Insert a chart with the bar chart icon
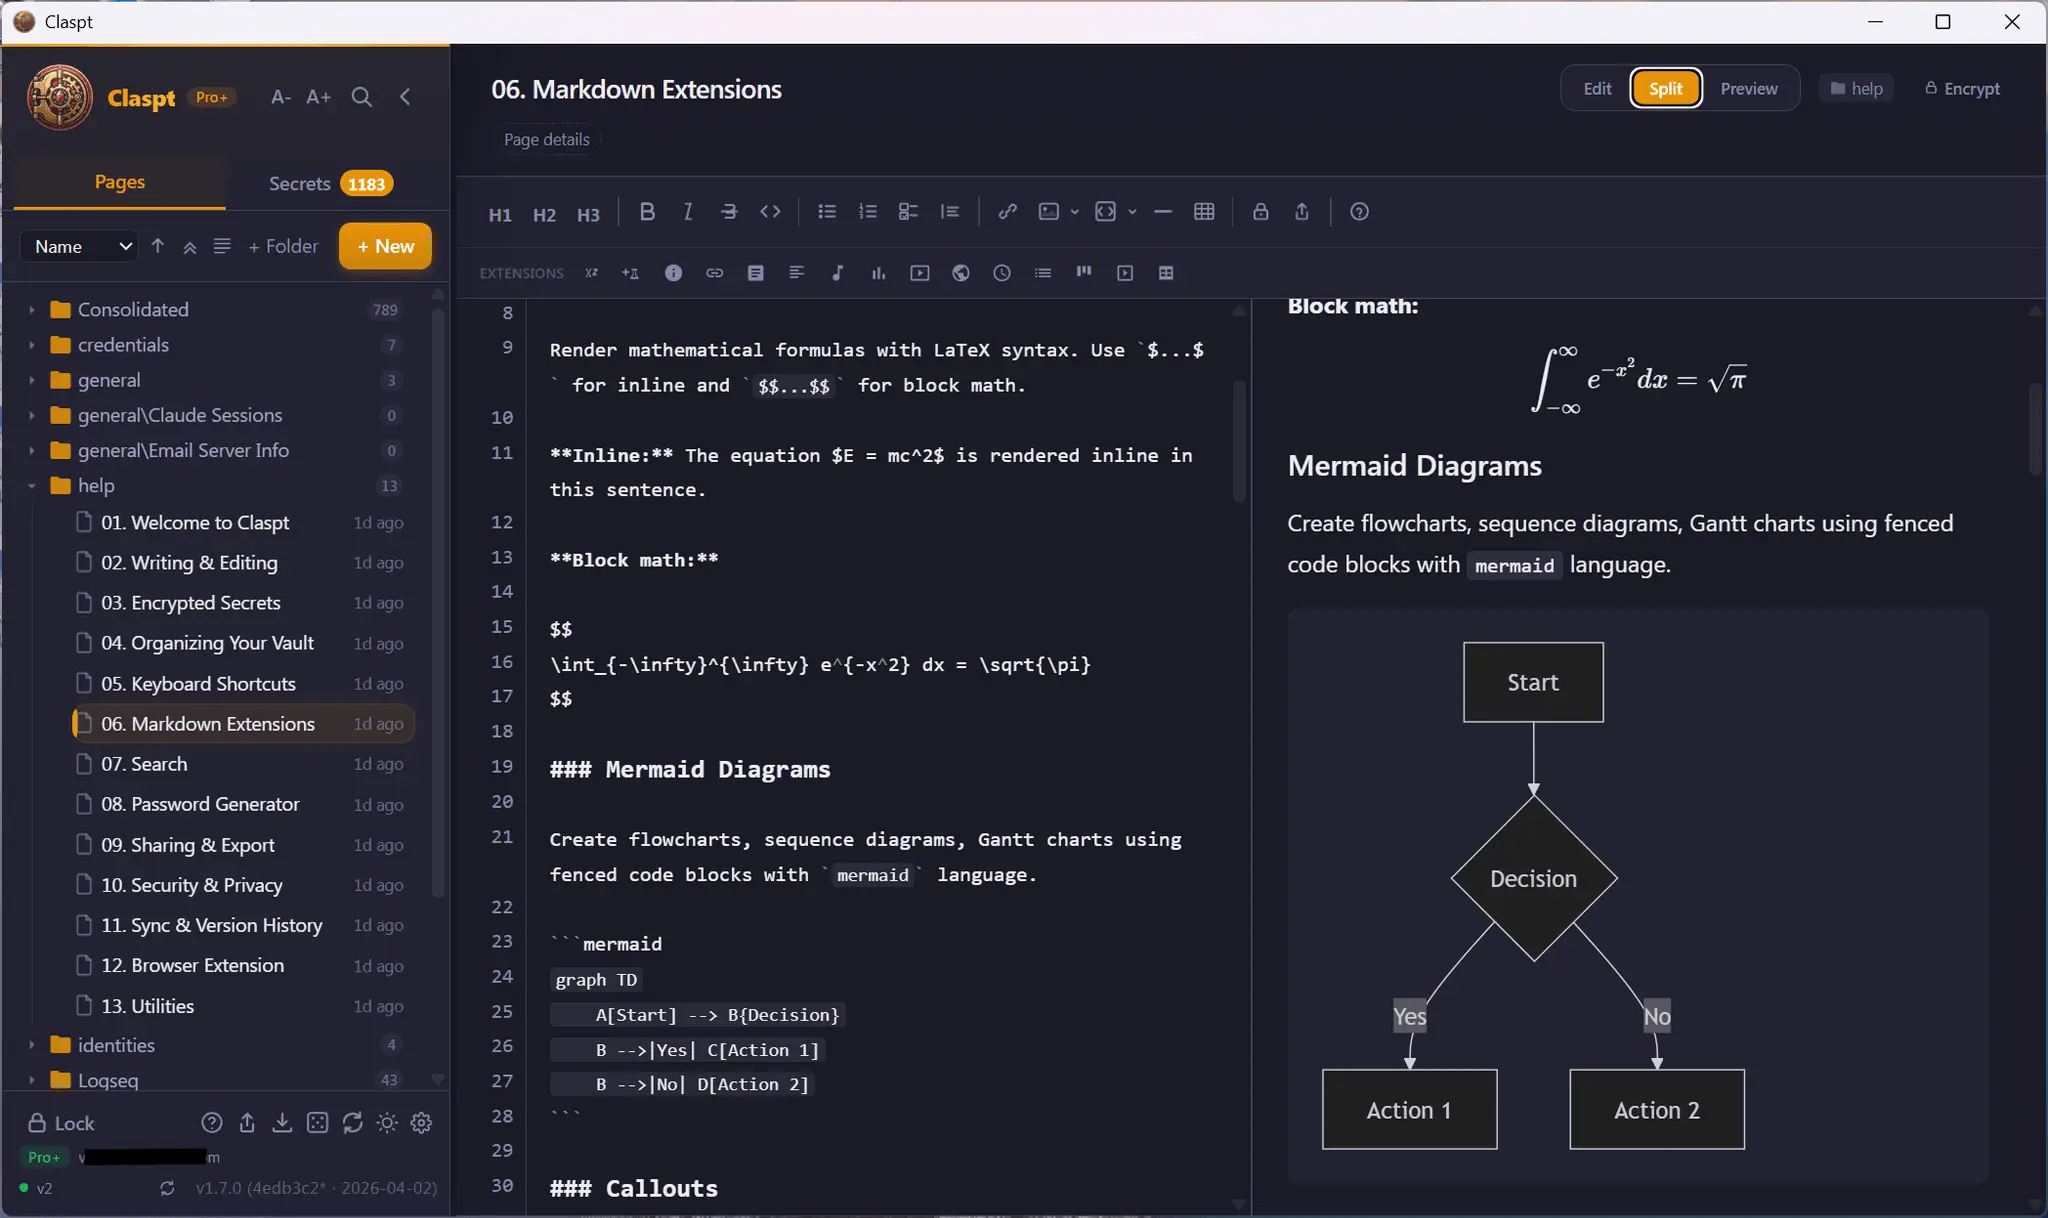 (878, 273)
